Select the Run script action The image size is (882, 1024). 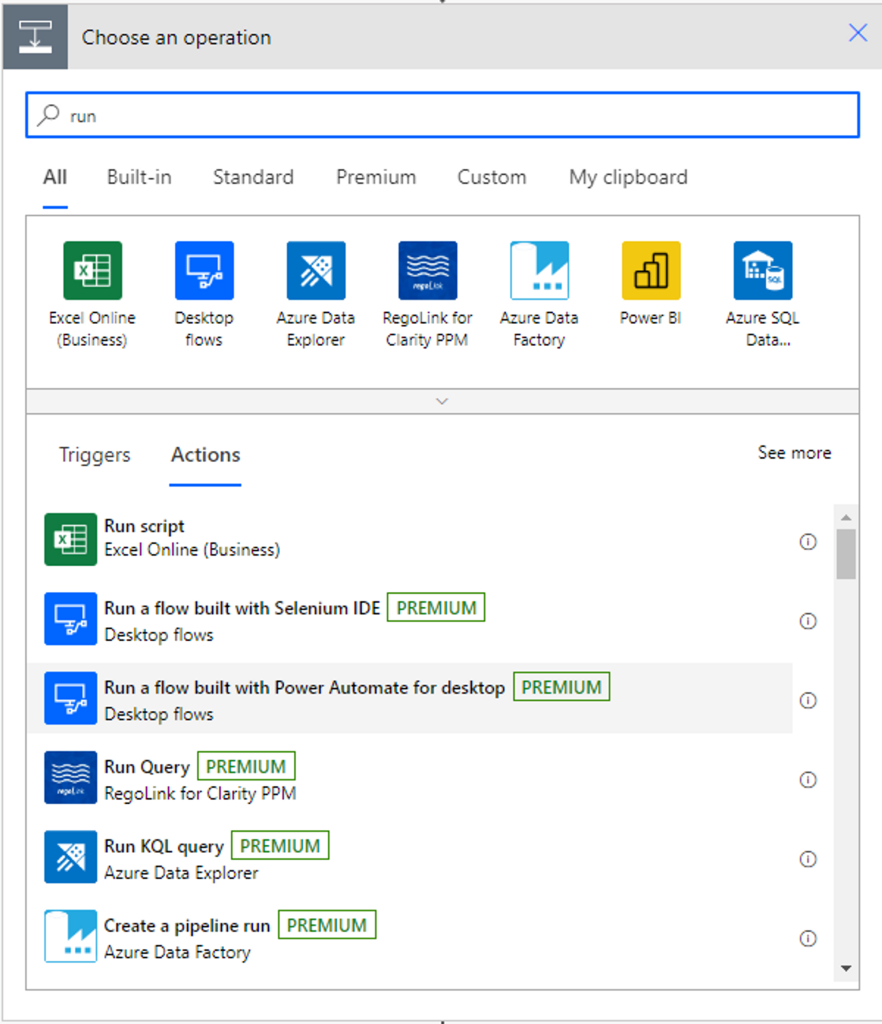(x=410, y=539)
